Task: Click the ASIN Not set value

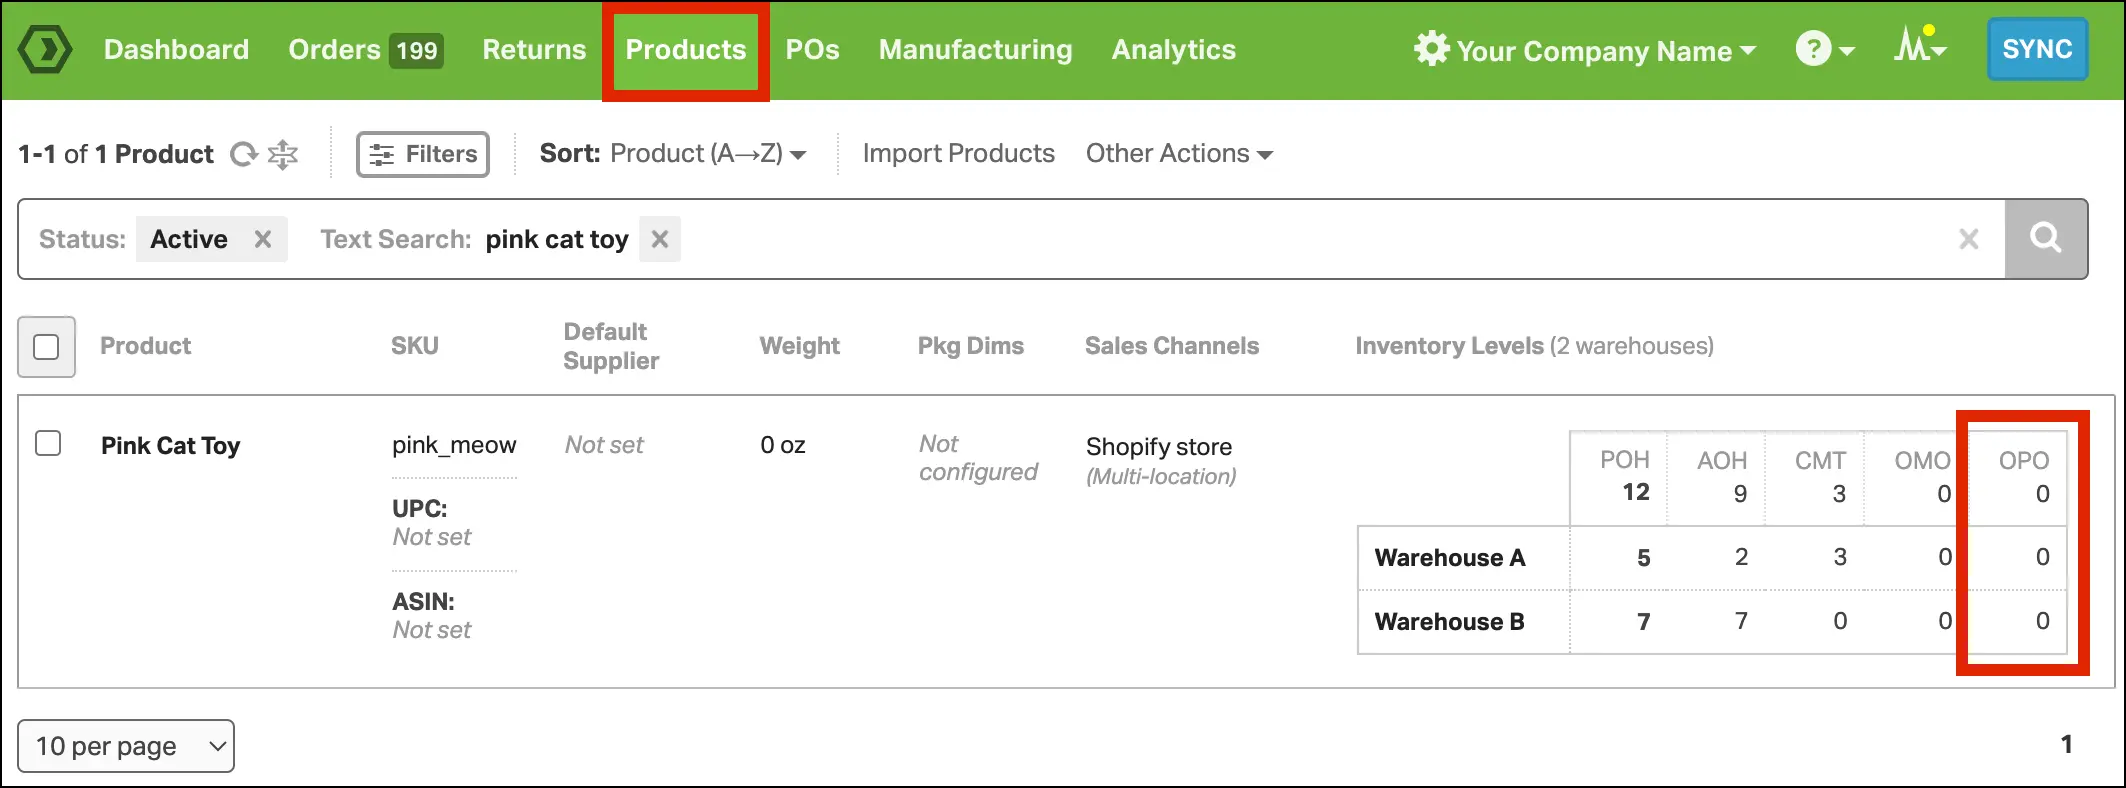Action: (432, 630)
